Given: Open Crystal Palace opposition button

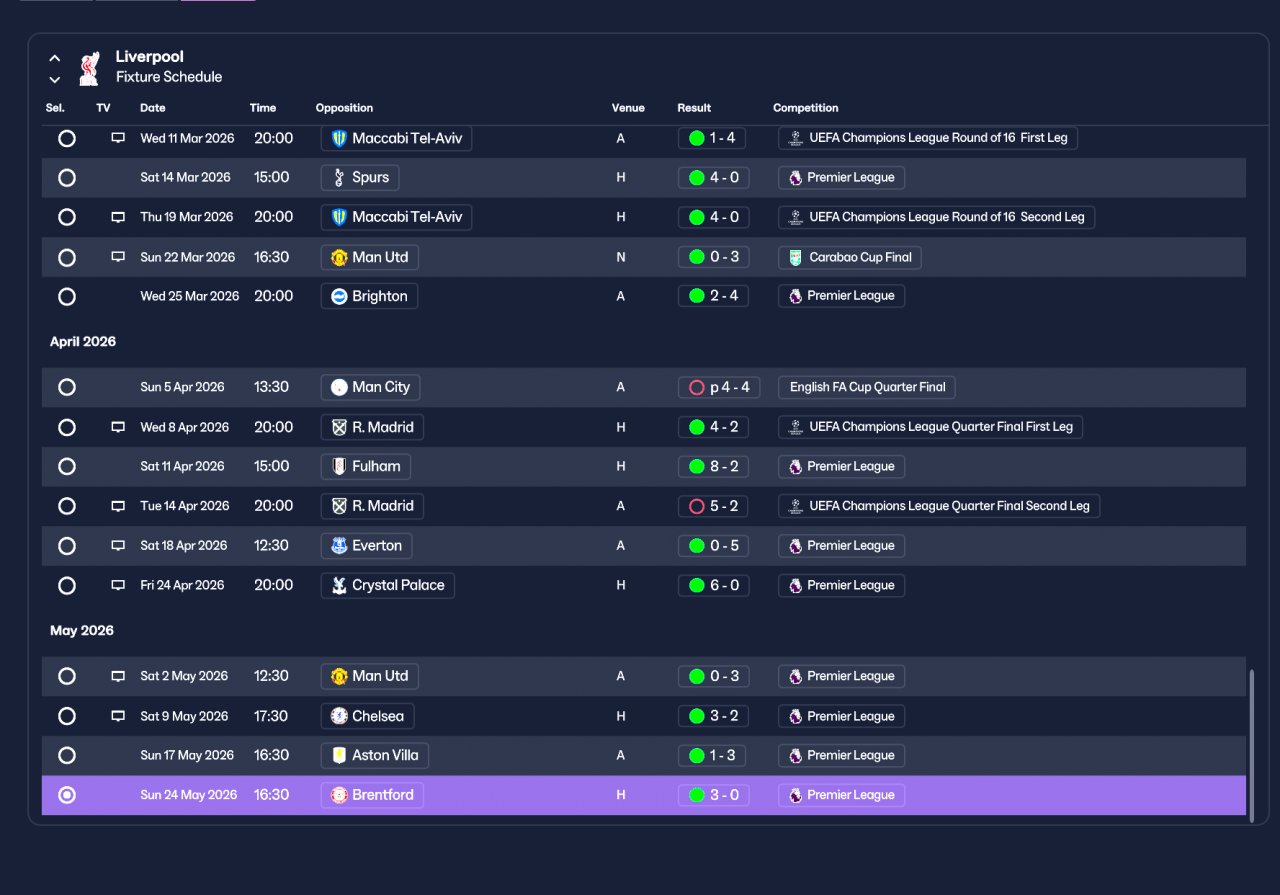Looking at the screenshot, I should (x=388, y=585).
